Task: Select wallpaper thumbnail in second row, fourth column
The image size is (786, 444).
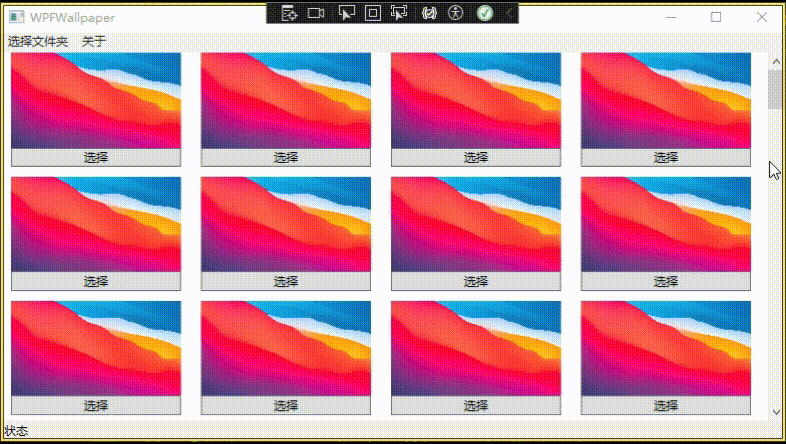Action: tap(666, 225)
